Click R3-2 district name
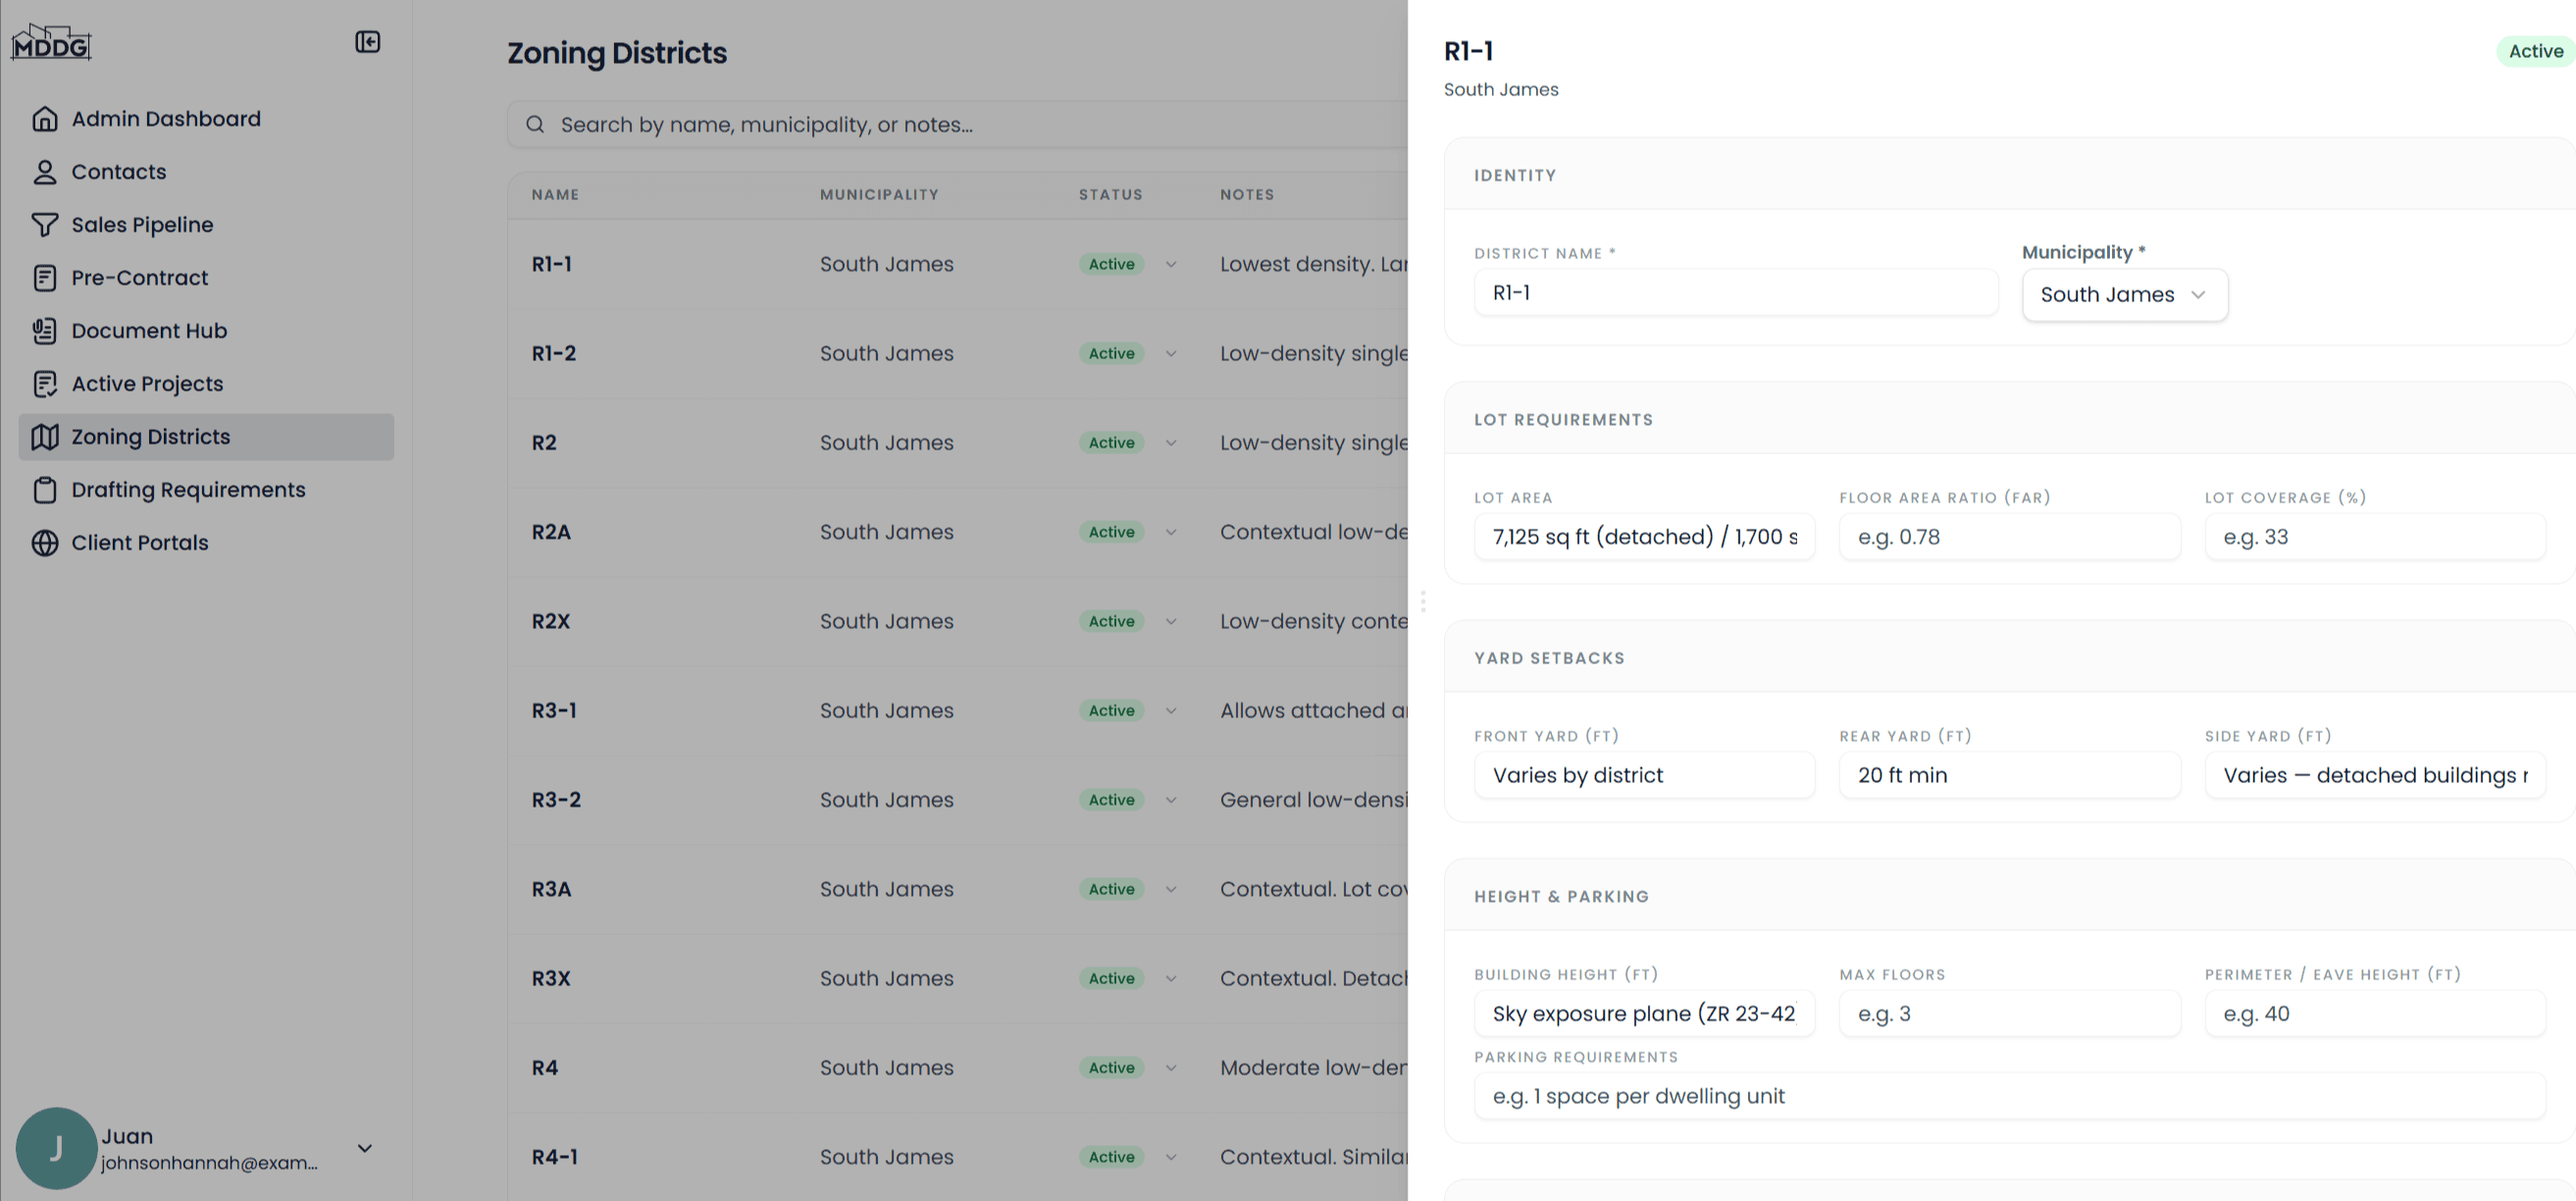Viewport: 2576px width, 1201px height. click(x=556, y=800)
